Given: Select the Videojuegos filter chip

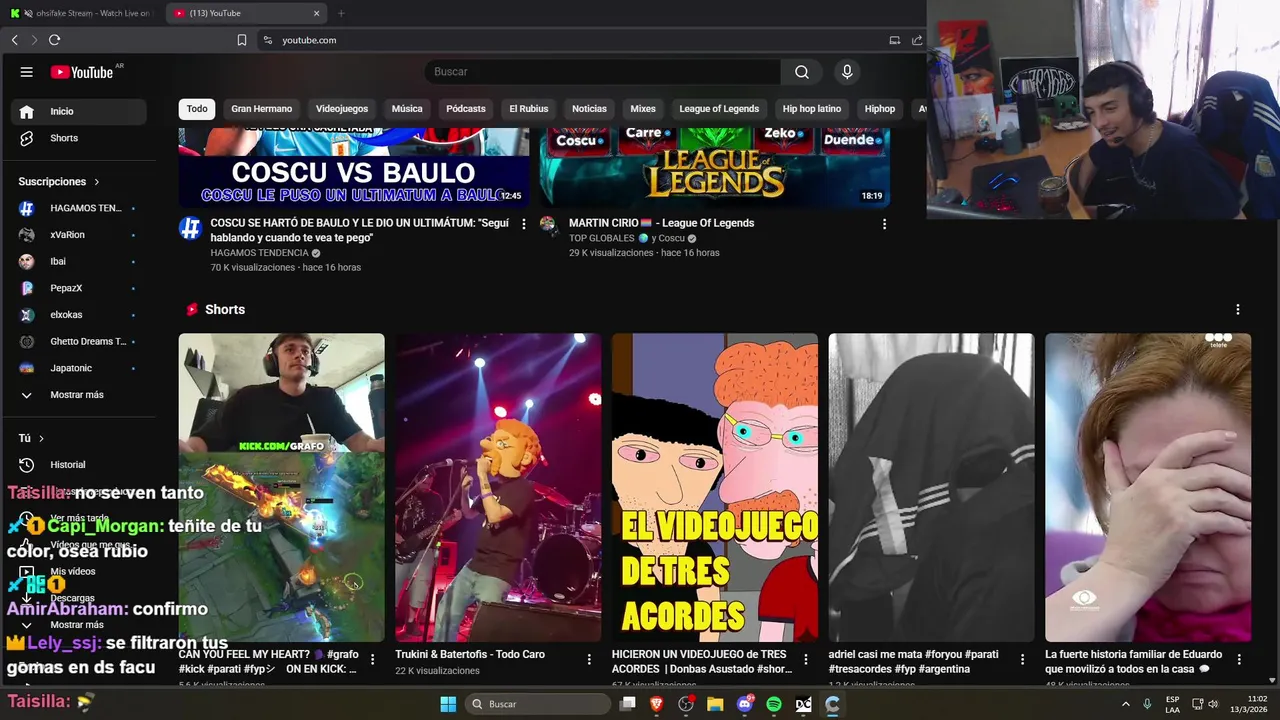Looking at the screenshot, I should pos(342,109).
